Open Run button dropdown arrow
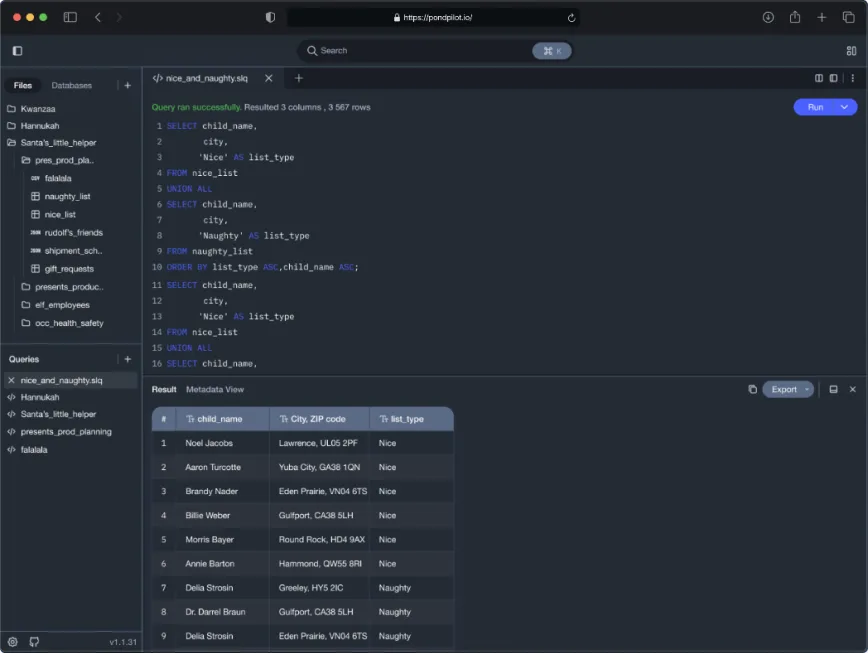Screen dimensions: 868x653 [844, 107]
